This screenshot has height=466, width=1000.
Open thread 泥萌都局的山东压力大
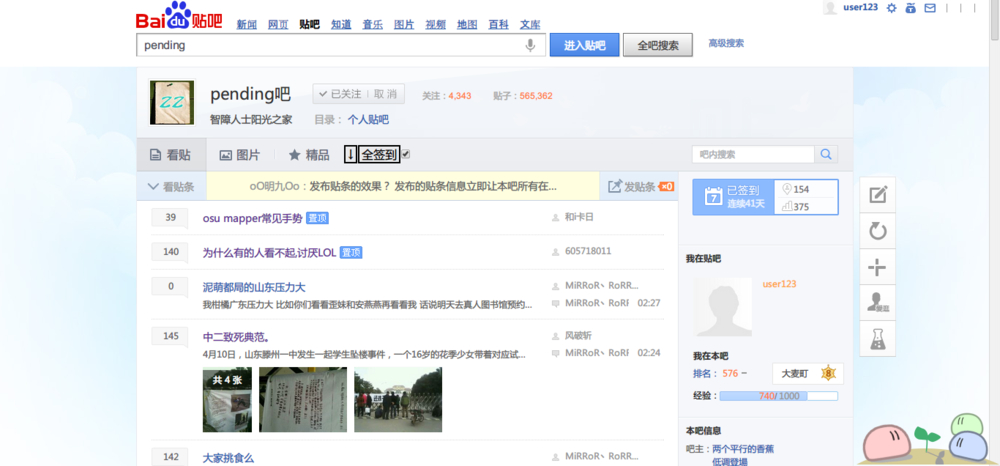(254, 287)
